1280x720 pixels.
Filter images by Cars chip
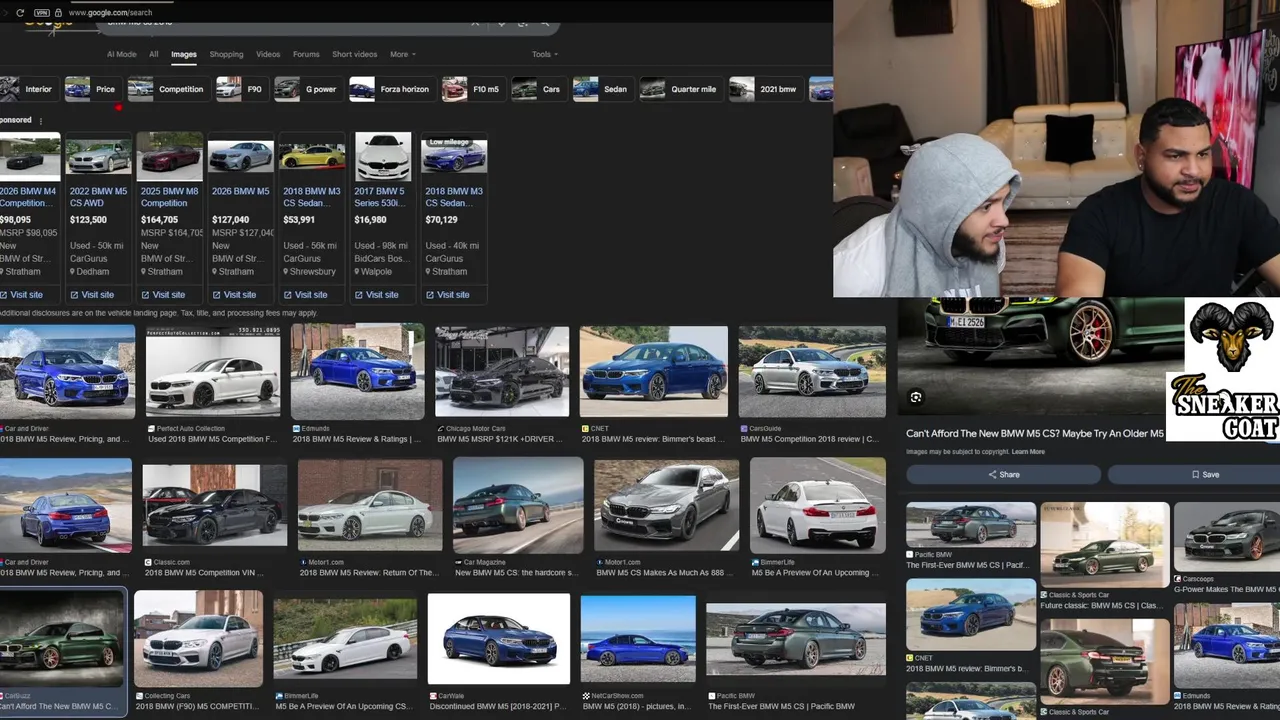pos(538,89)
